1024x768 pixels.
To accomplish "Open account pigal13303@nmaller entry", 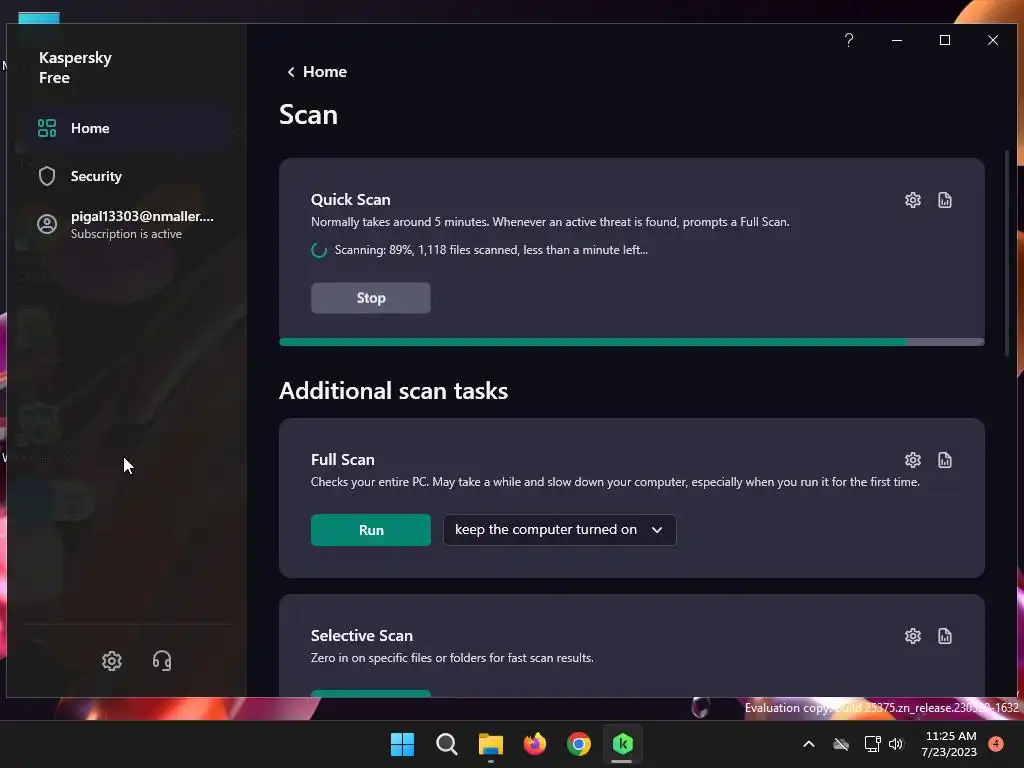I will click(x=126, y=225).
